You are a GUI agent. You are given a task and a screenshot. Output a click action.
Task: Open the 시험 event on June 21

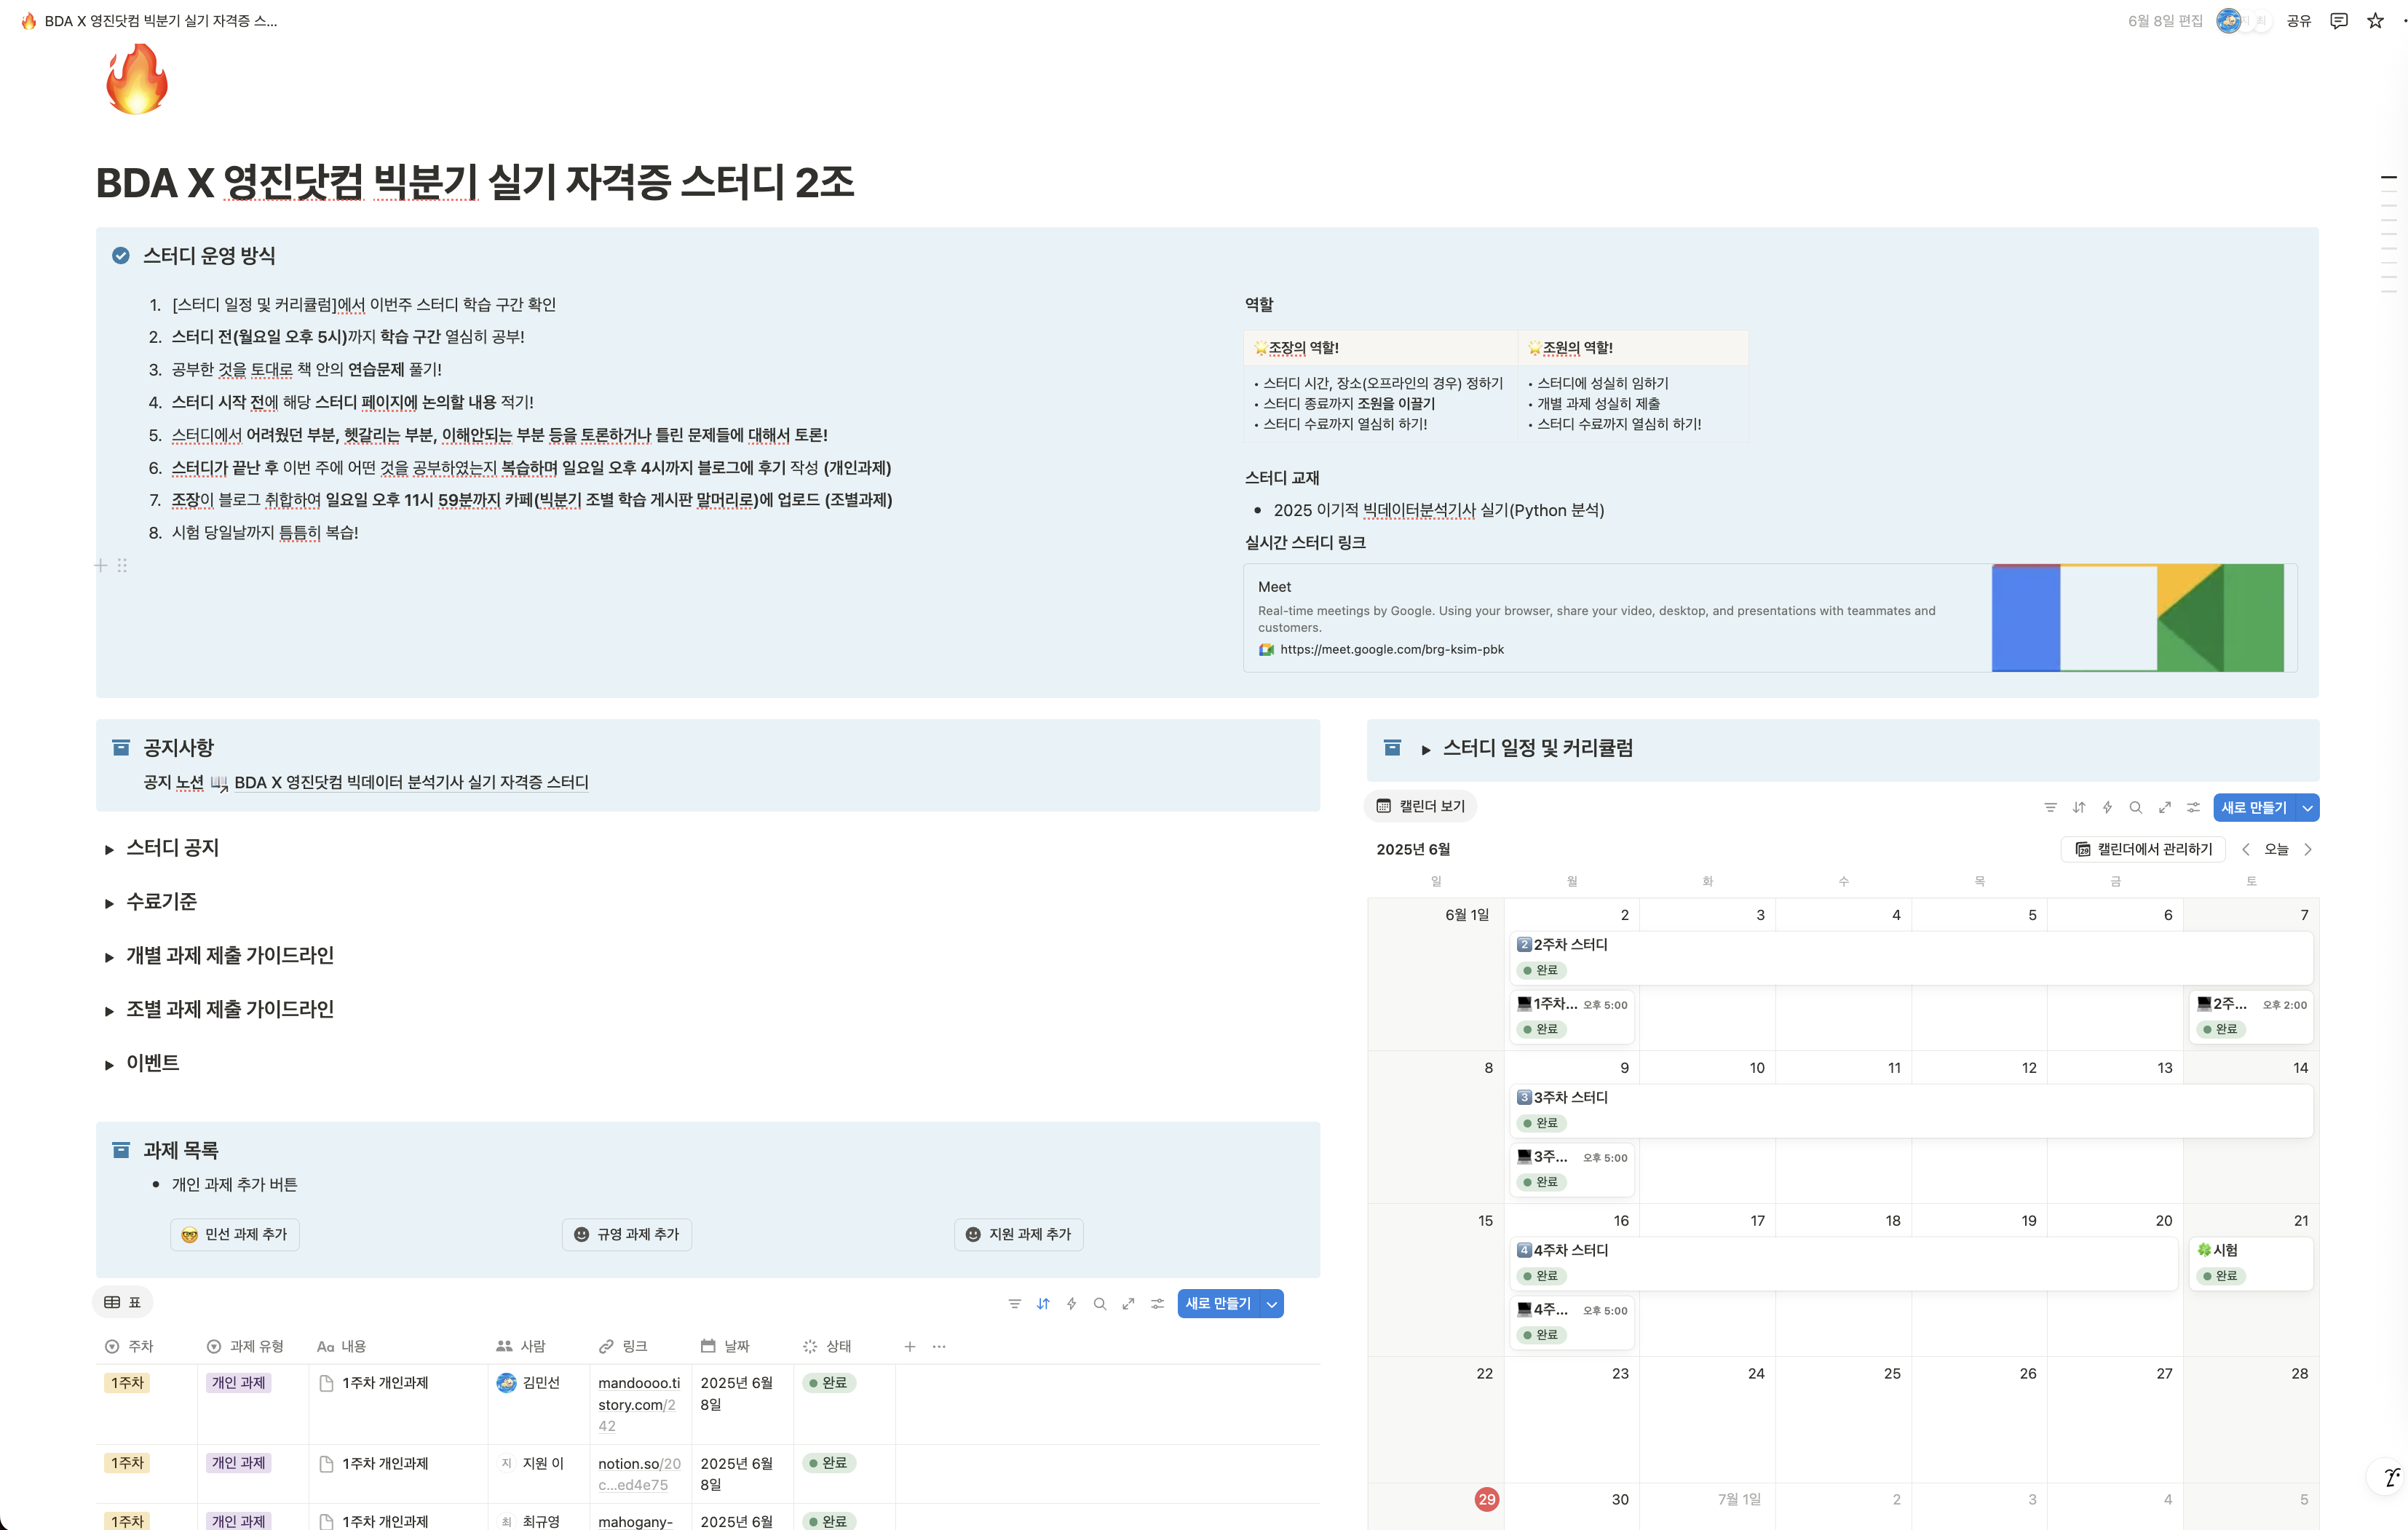click(x=2225, y=1250)
